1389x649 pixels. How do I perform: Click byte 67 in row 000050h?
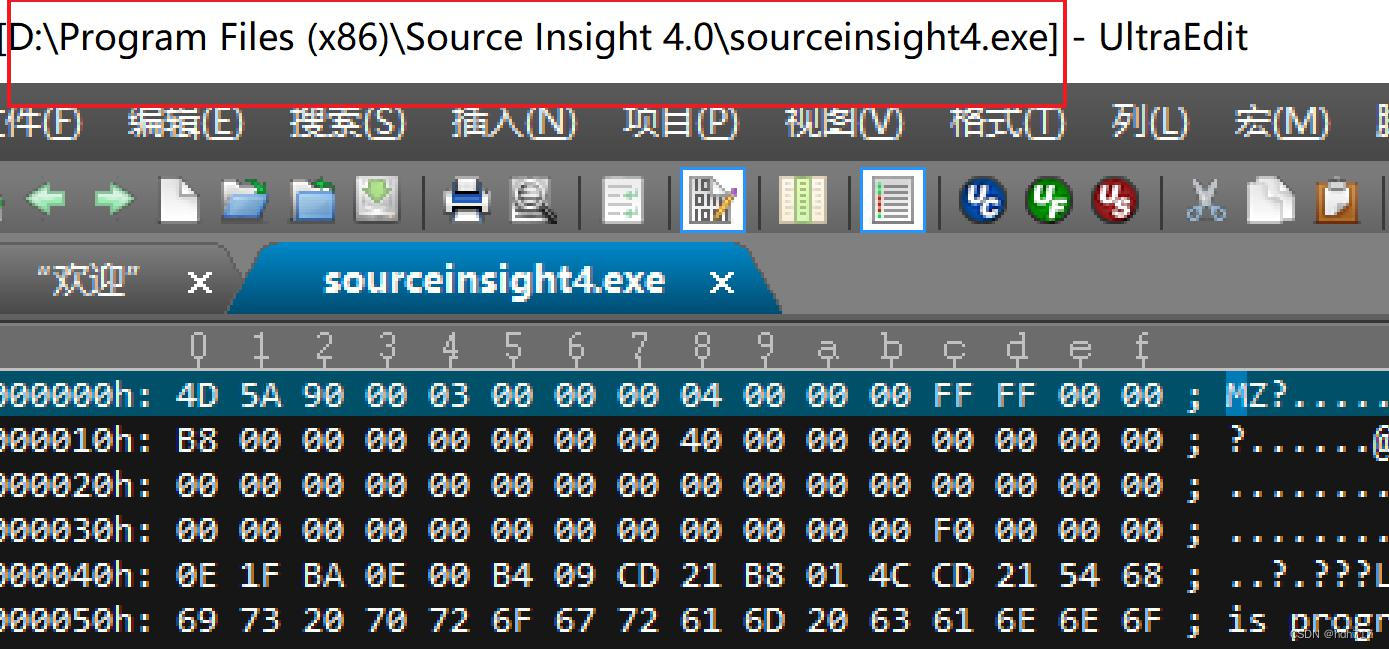pyautogui.click(x=574, y=620)
